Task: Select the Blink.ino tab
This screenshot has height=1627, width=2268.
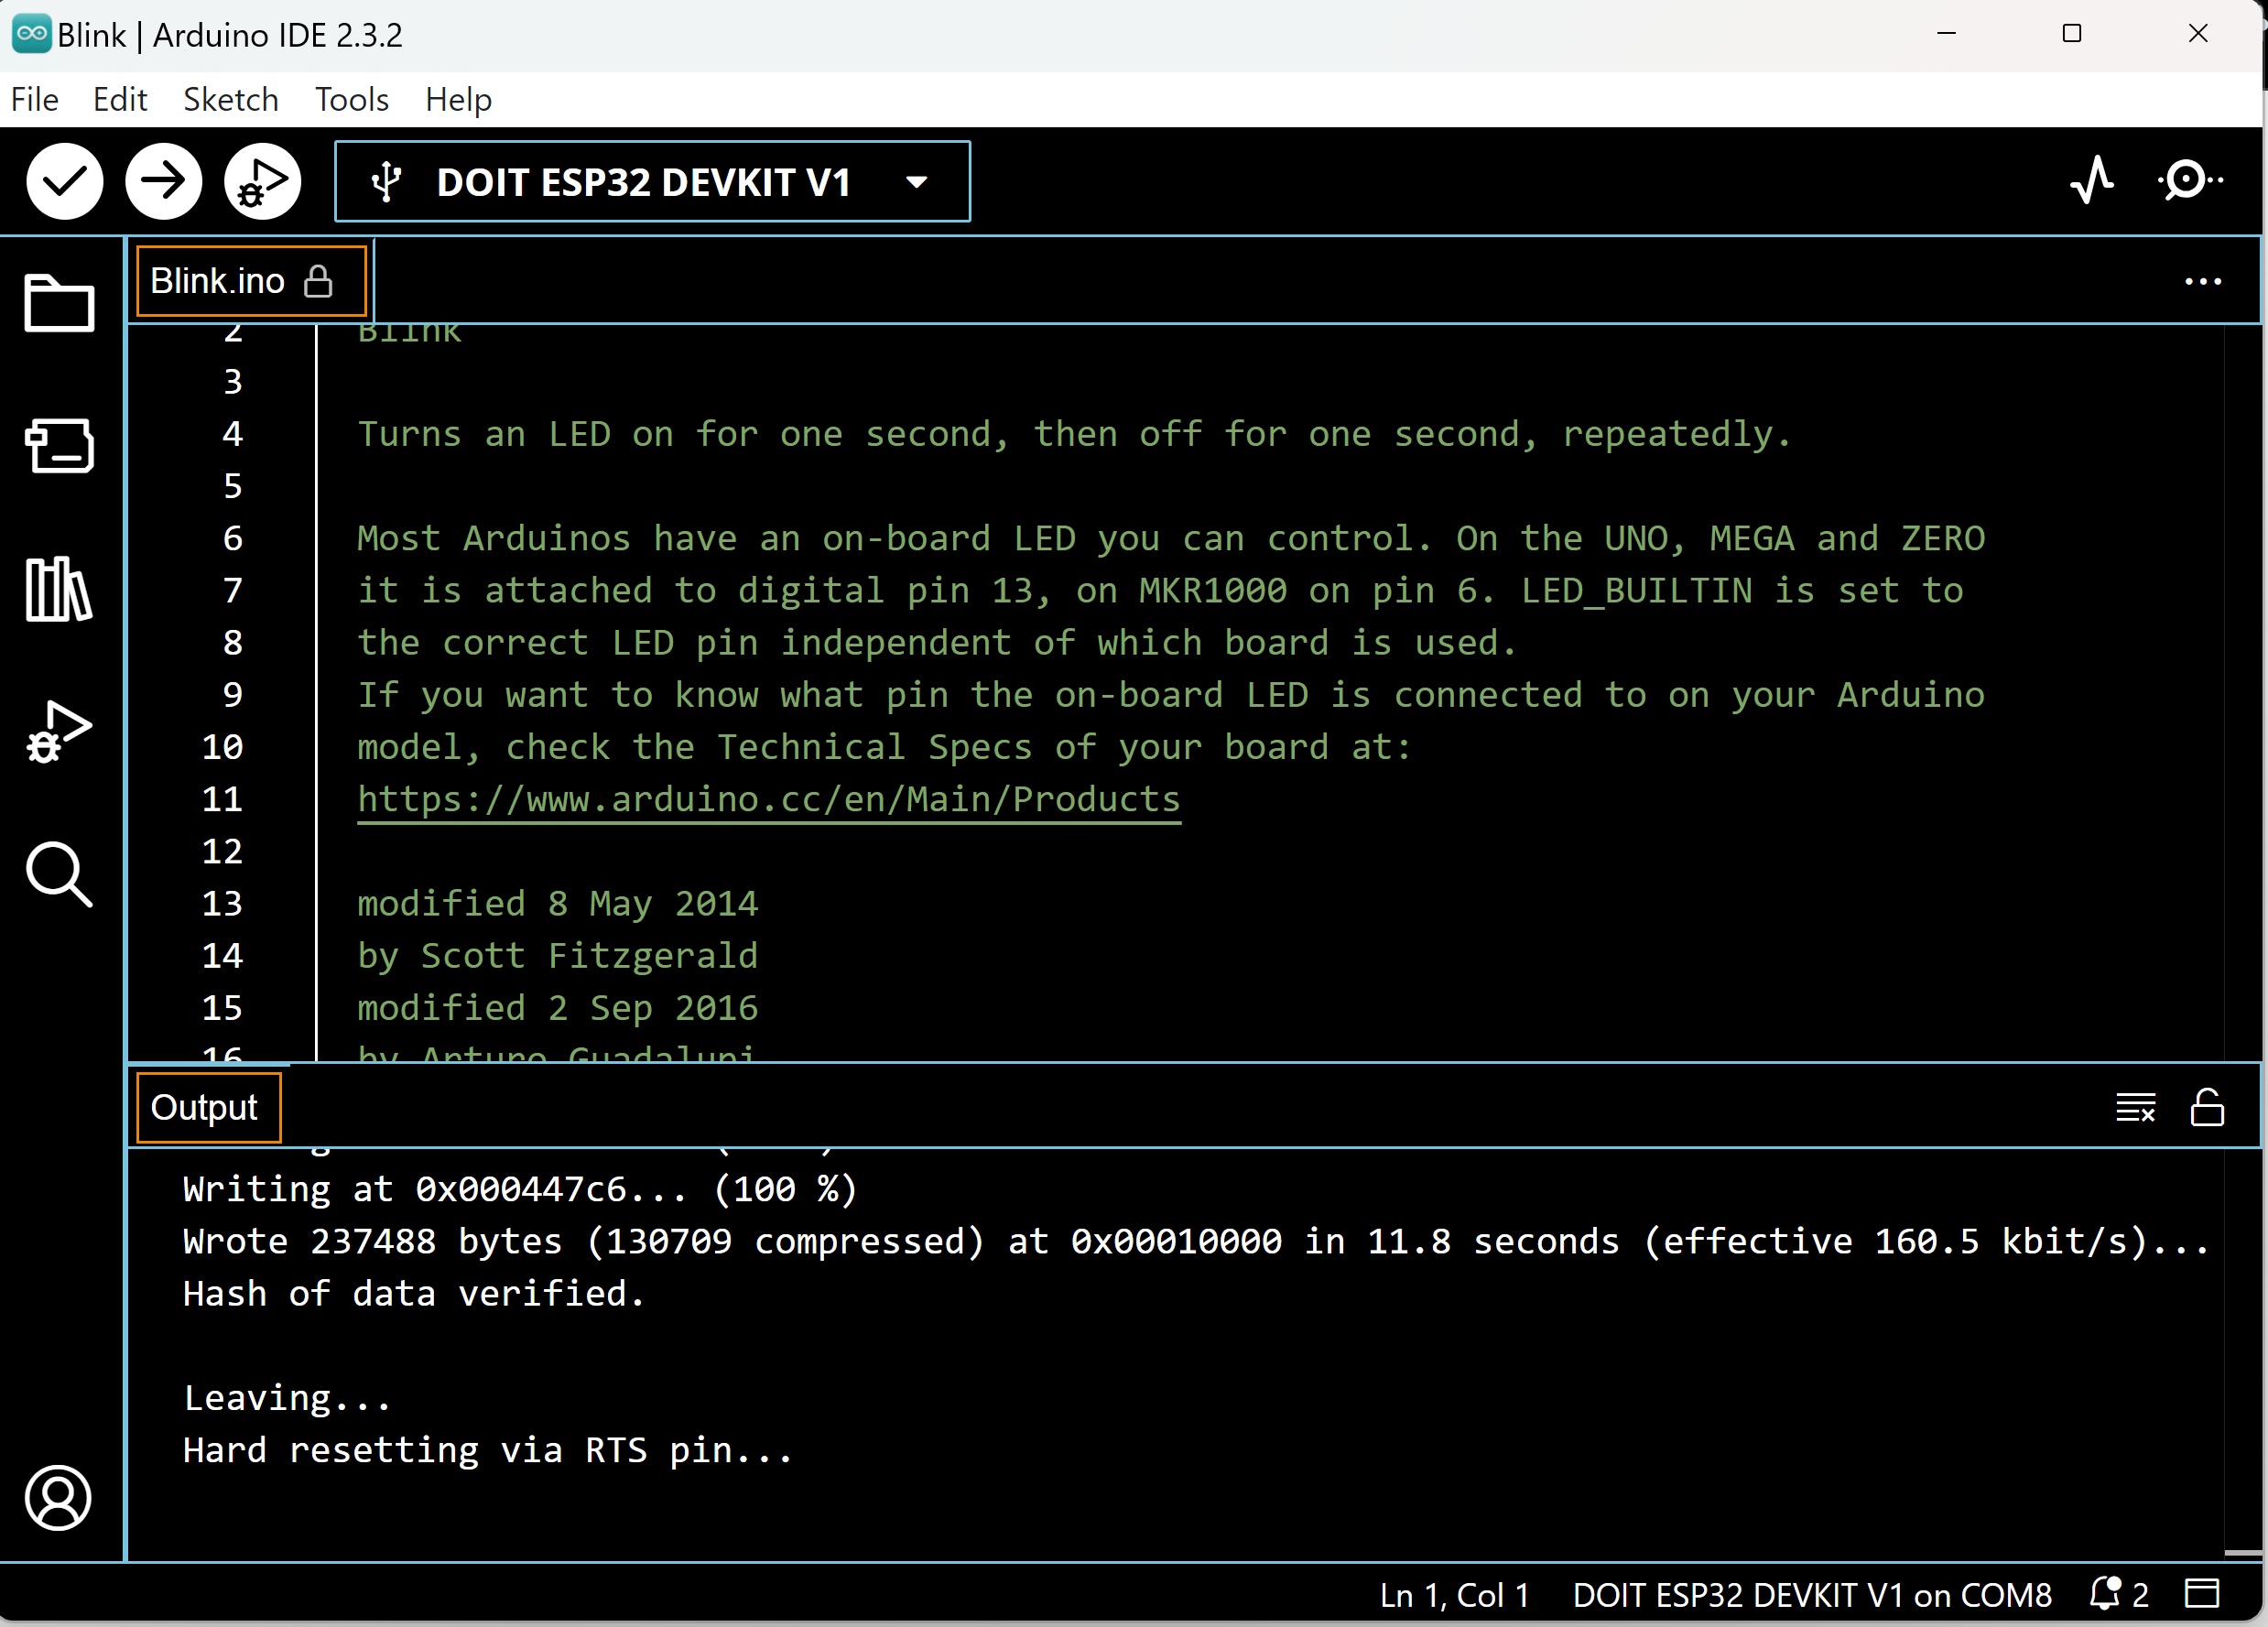Action: 251,281
